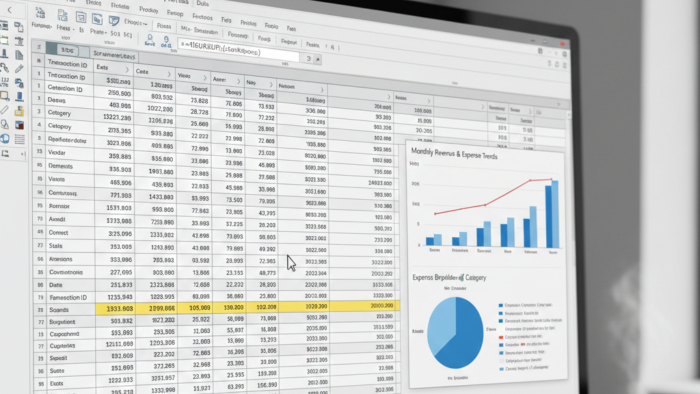Open the filter arrow on the Exts column header
700x394 pixels.
[127, 70]
